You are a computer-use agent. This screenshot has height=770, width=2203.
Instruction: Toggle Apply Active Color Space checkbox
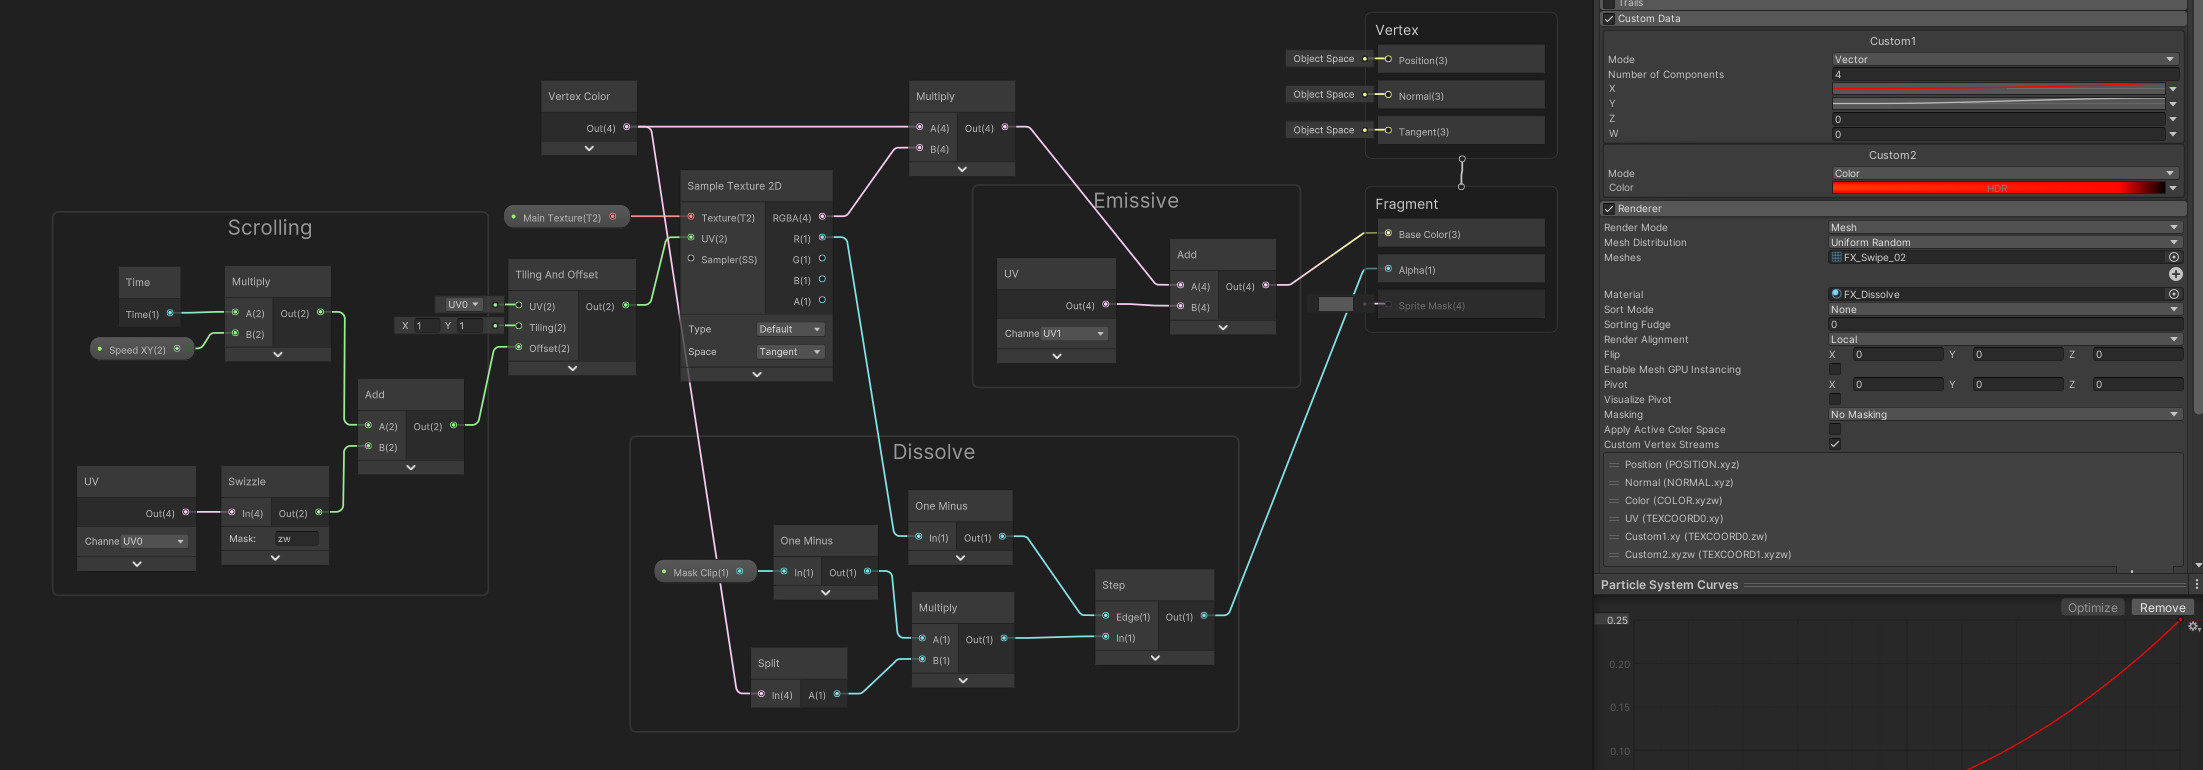click(1835, 429)
